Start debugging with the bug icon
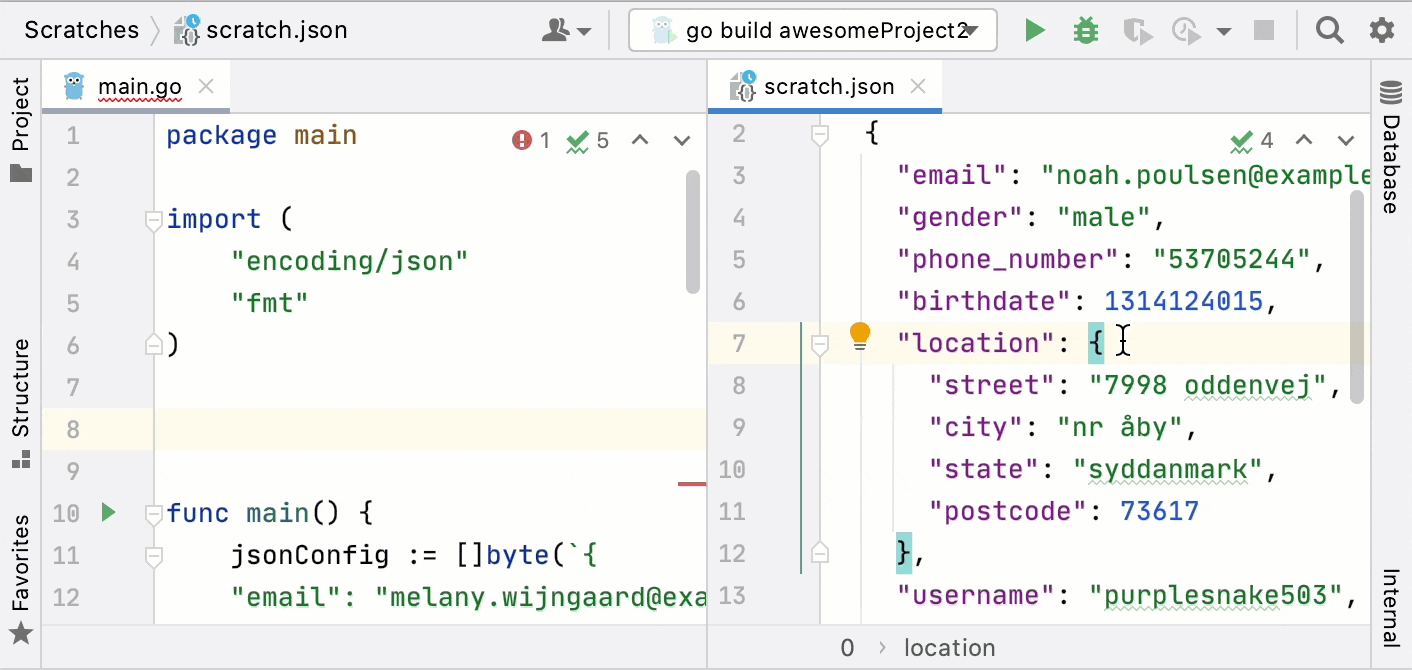 coord(1086,29)
